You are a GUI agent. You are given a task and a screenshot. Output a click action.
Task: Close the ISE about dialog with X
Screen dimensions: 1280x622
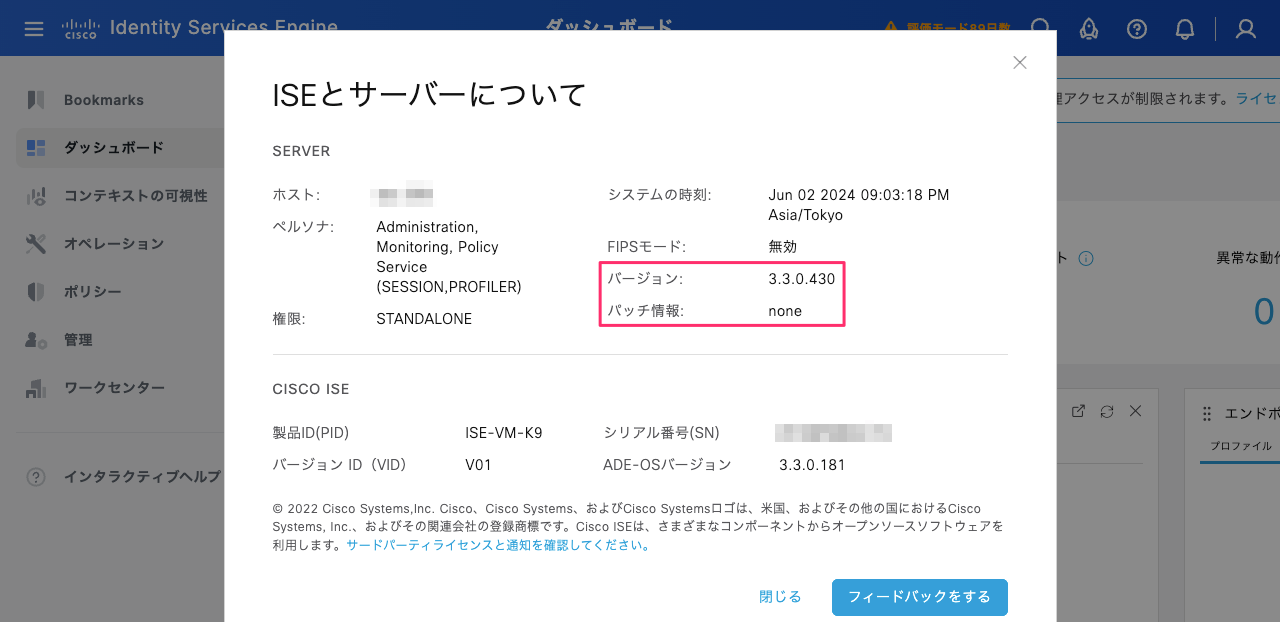coord(1020,62)
